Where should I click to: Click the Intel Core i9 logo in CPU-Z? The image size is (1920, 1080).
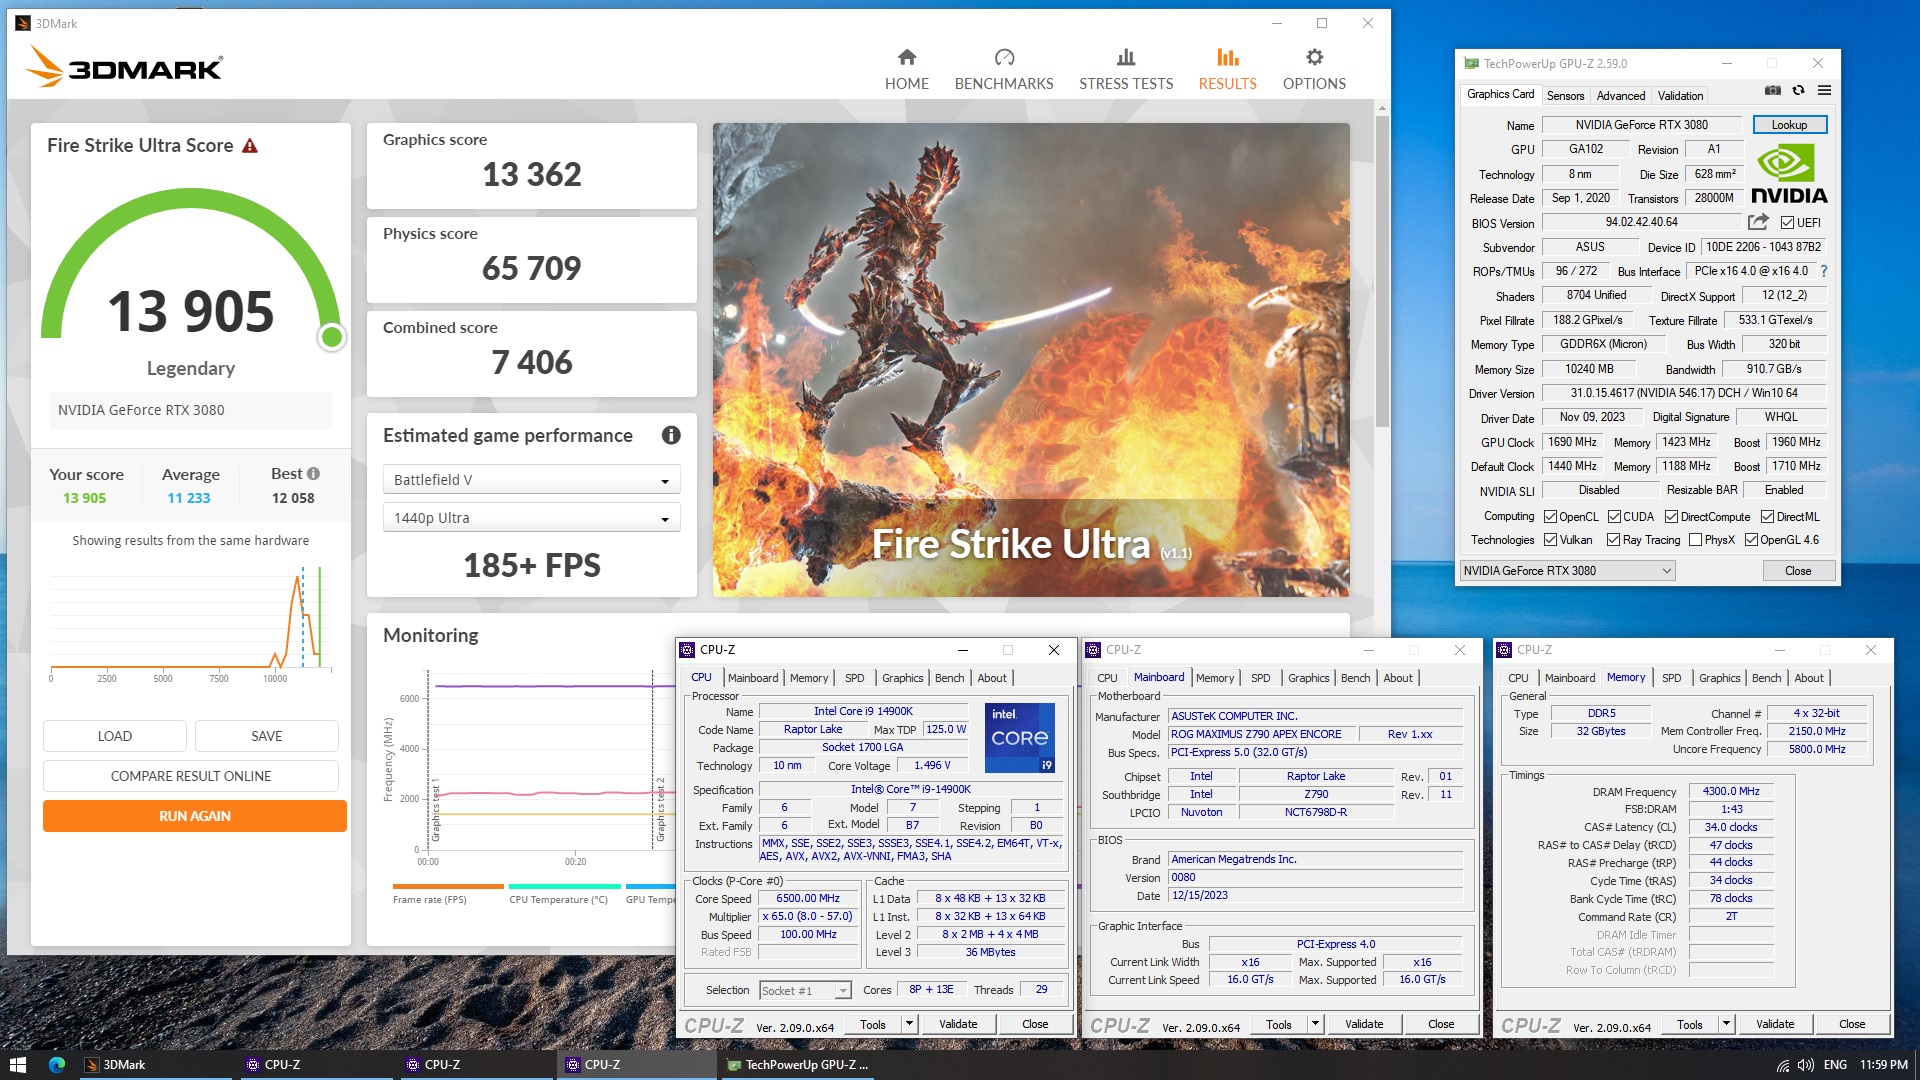(x=1020, y=738)
